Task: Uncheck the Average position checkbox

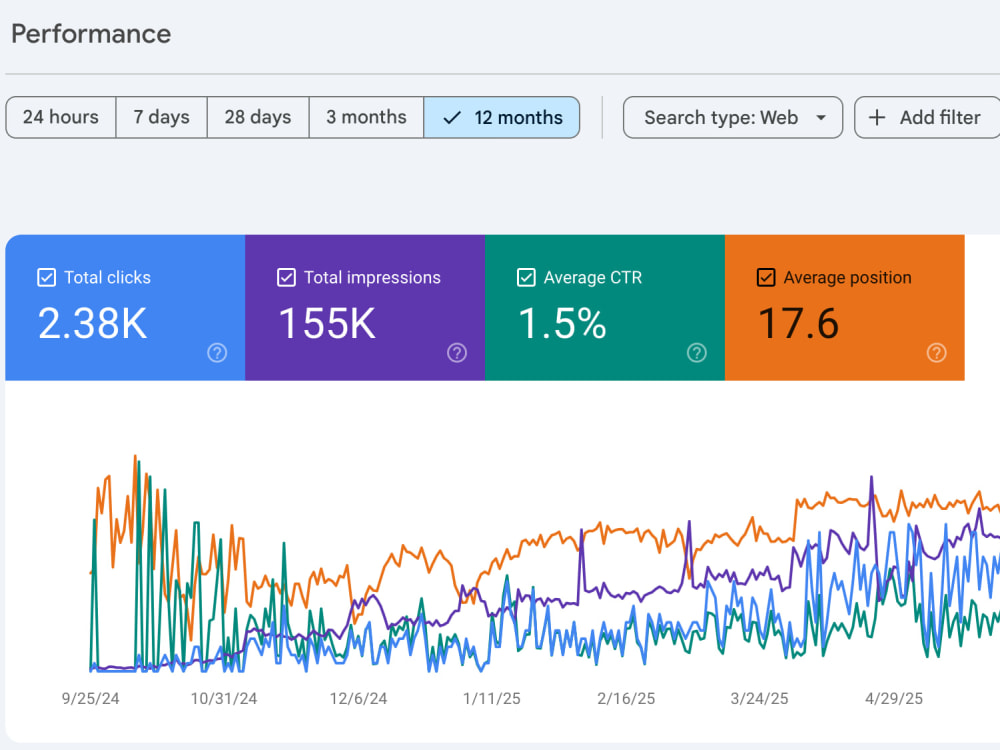Action: coord(766,277)
